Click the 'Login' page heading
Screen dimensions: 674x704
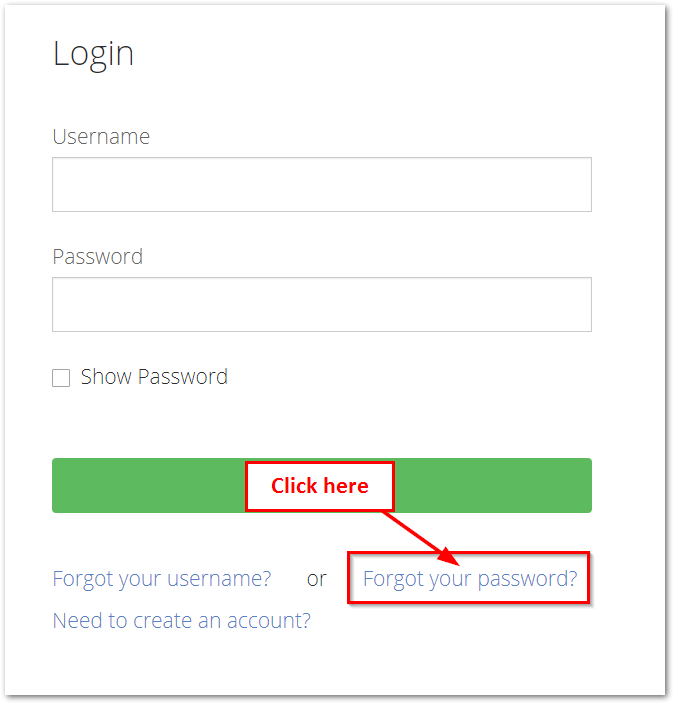pos(93,54)
